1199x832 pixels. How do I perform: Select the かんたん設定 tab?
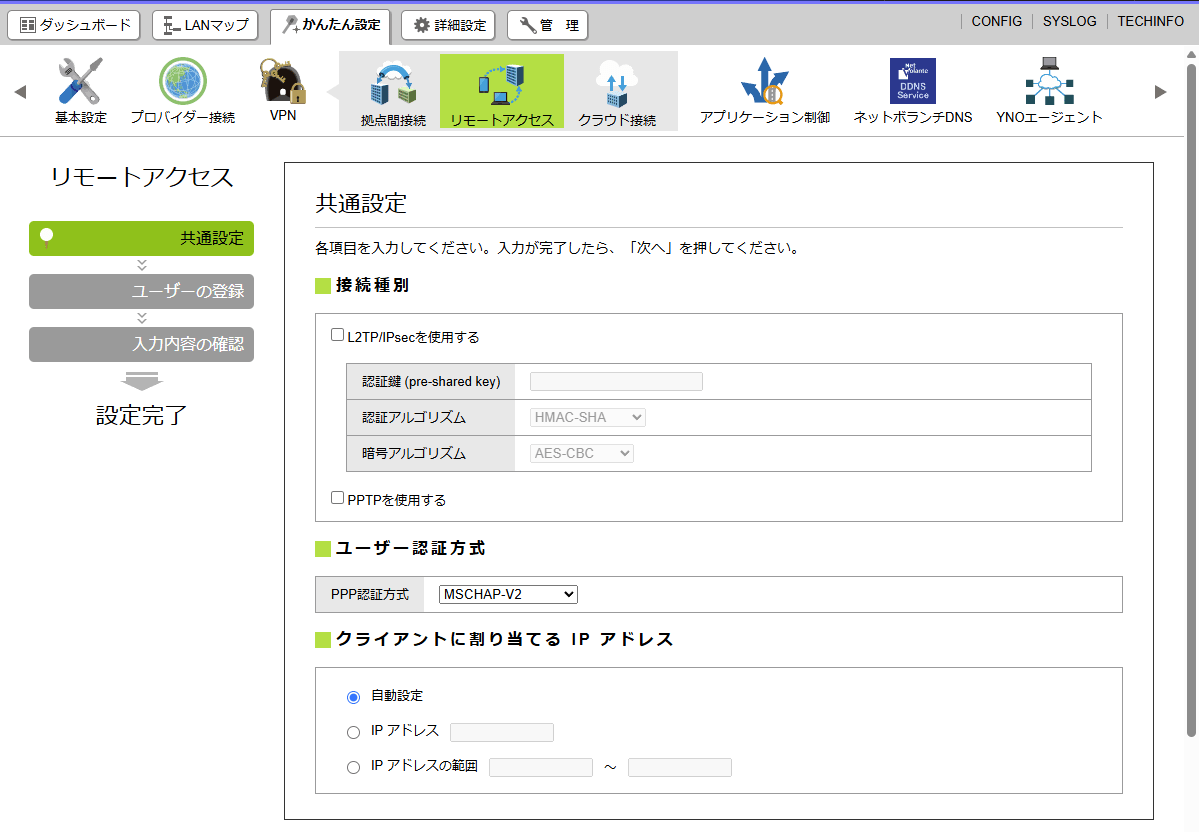point(330,26)
